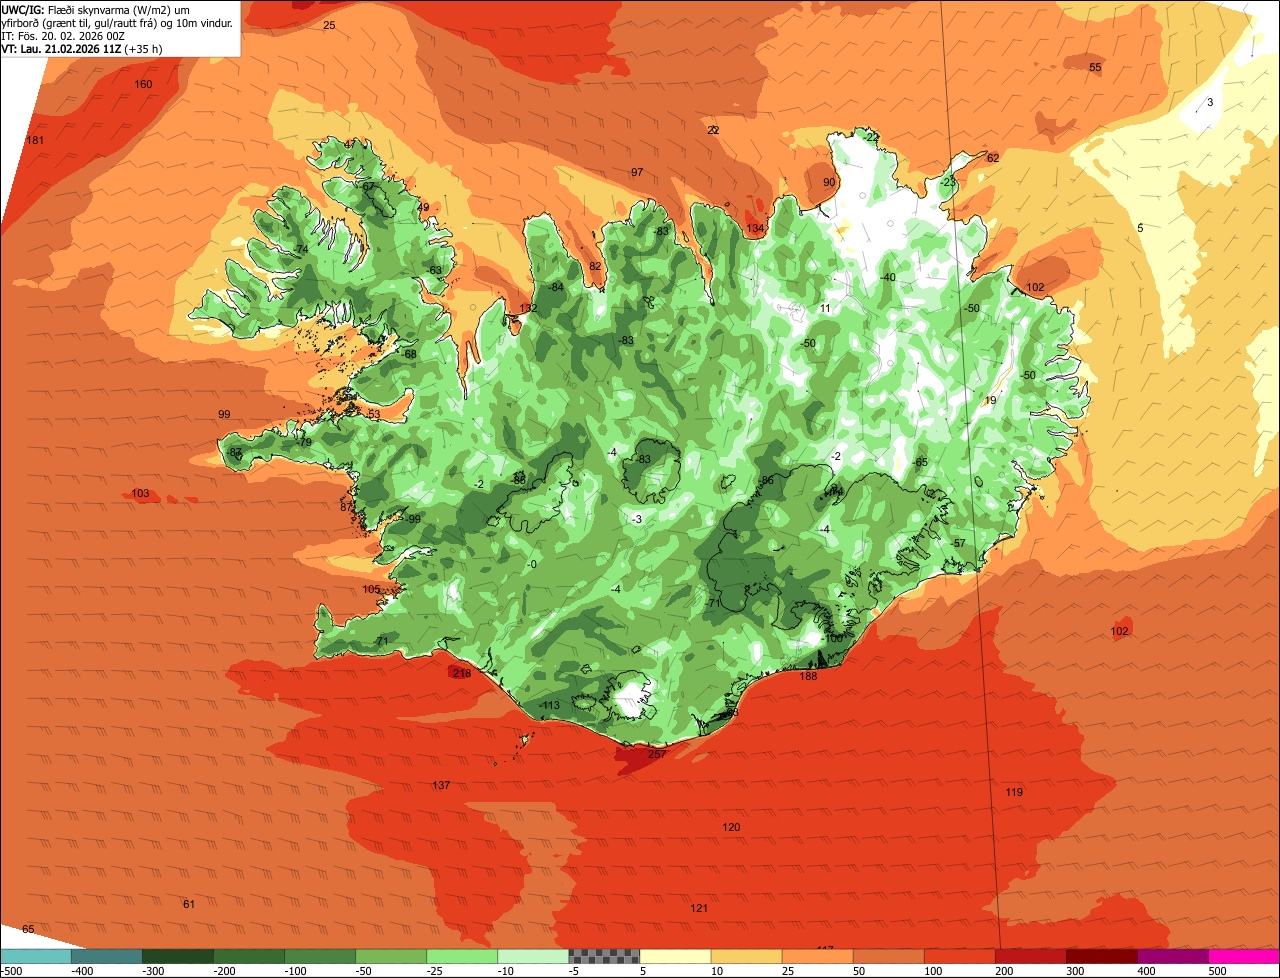Click the '-74' value in the Westfjords

point(300,249)
